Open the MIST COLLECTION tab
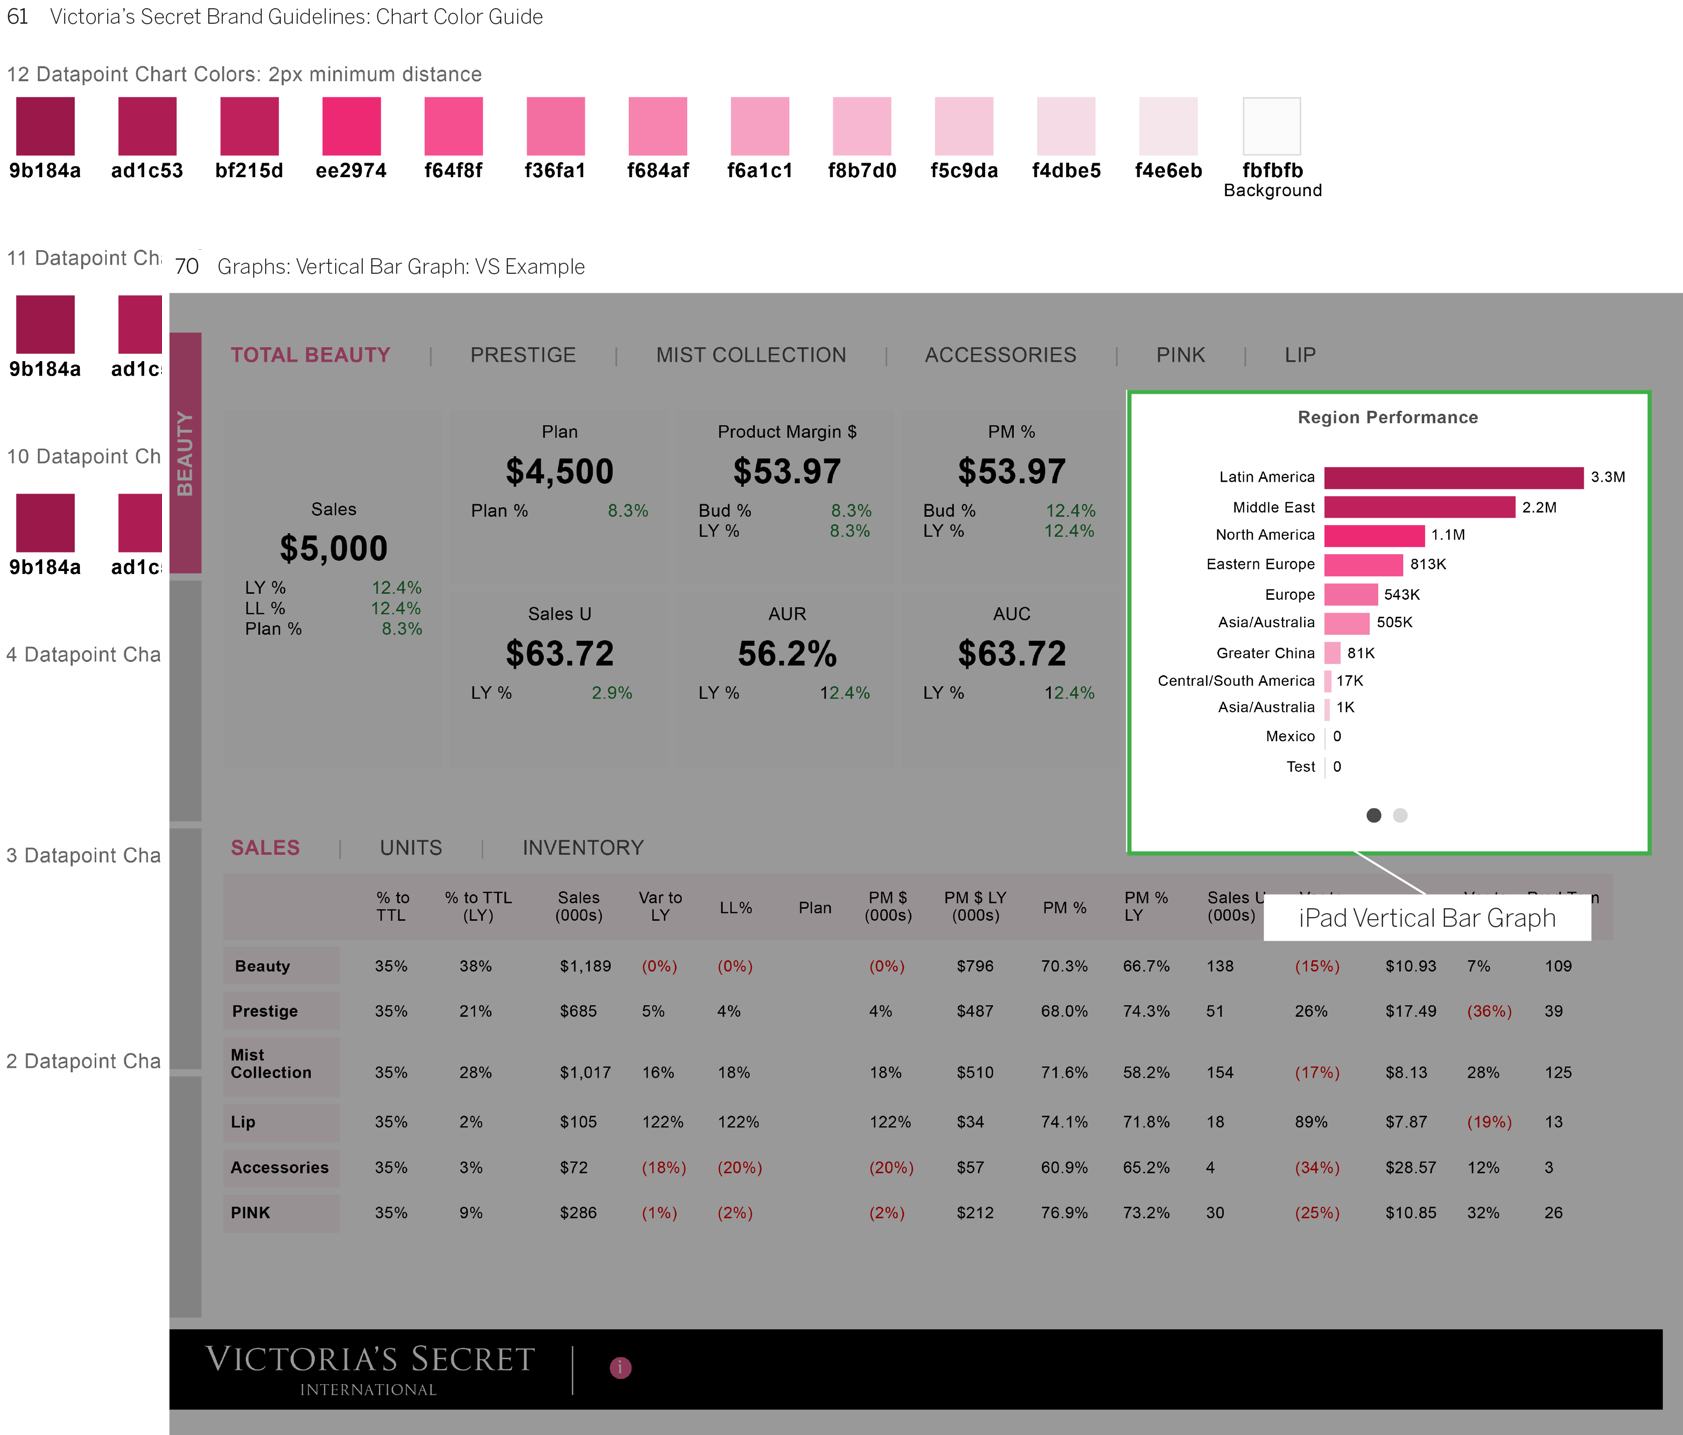The width and height of the screenshot is (1683, 1435). click(x=751, y=355)
